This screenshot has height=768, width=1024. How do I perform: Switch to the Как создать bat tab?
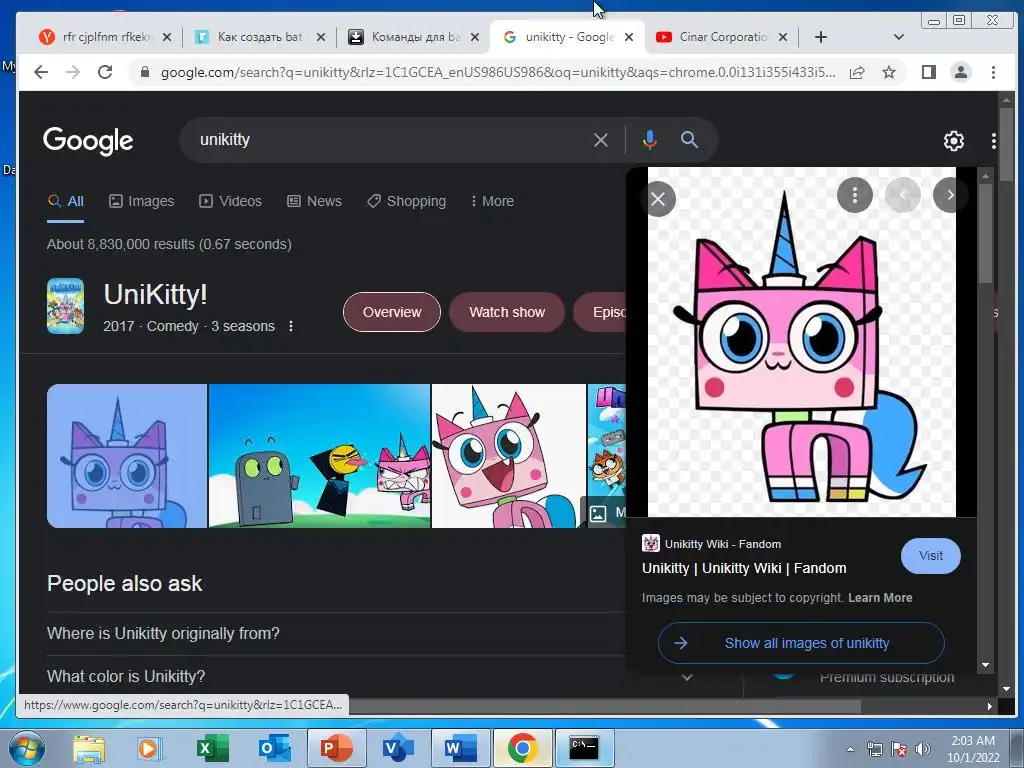coord(259,37)
